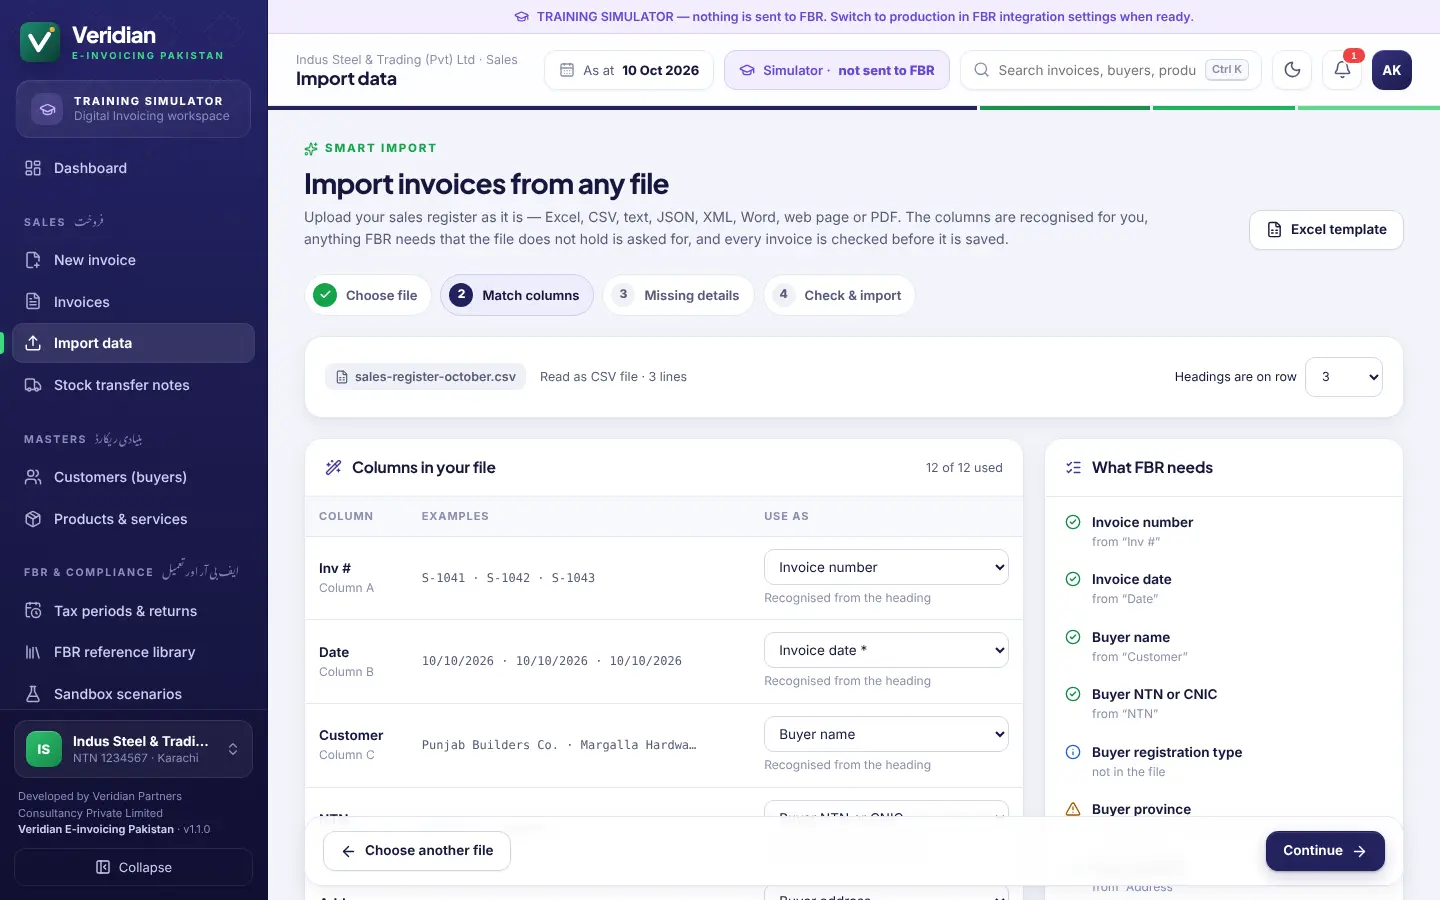Open the Buyer name Use As dropdown
This screenshot has width=1440, height=900.
click(886, 734)
